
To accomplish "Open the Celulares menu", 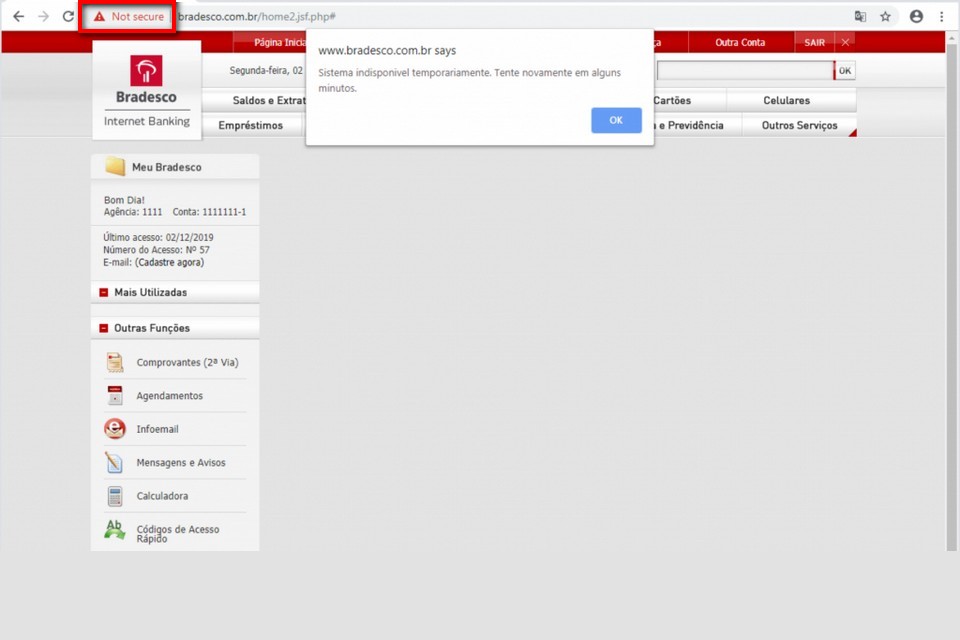I will [787, 100].
